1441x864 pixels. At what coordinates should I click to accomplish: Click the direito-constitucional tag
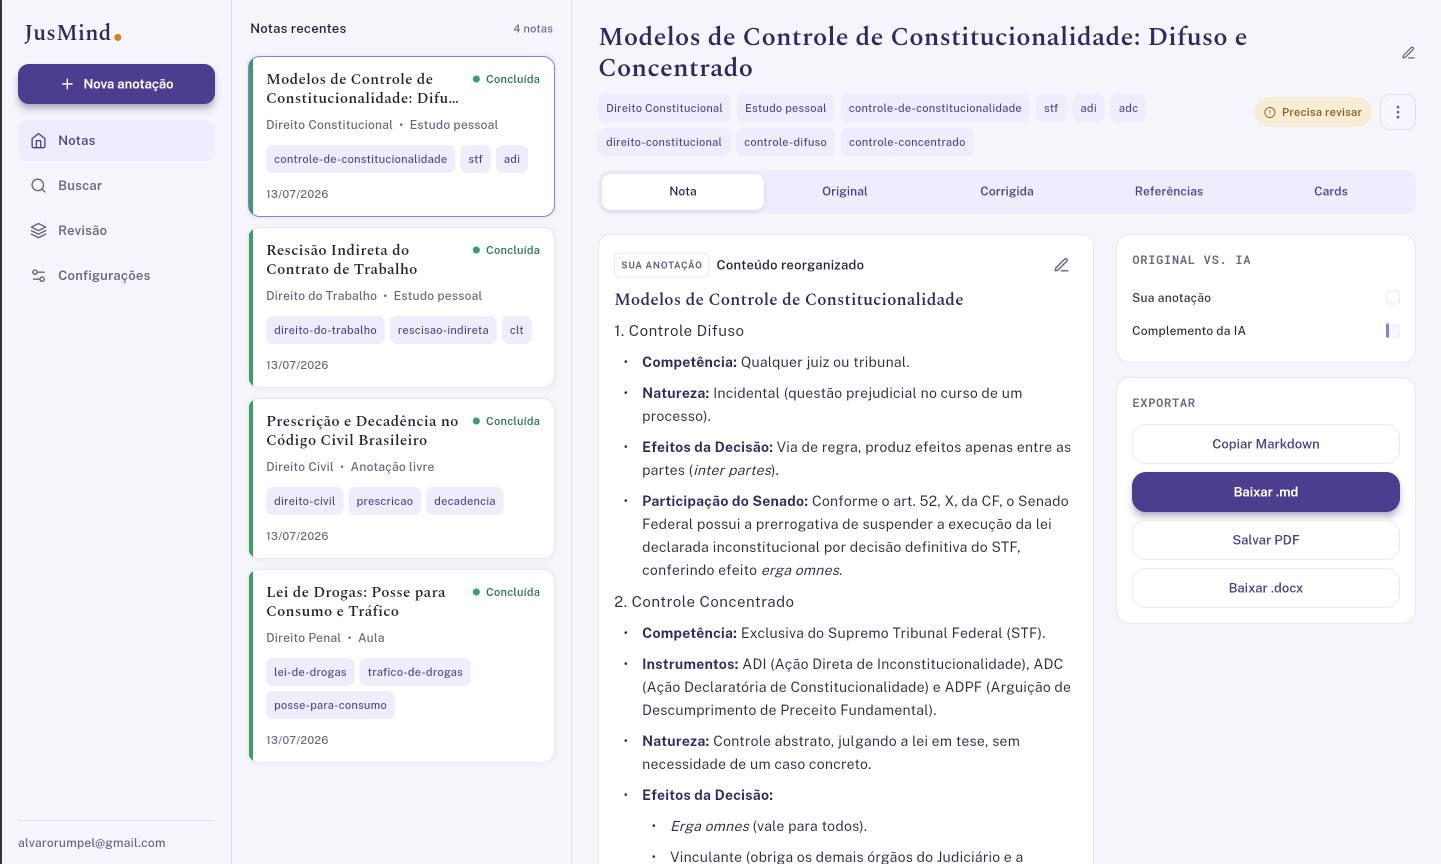click(664, 142)
